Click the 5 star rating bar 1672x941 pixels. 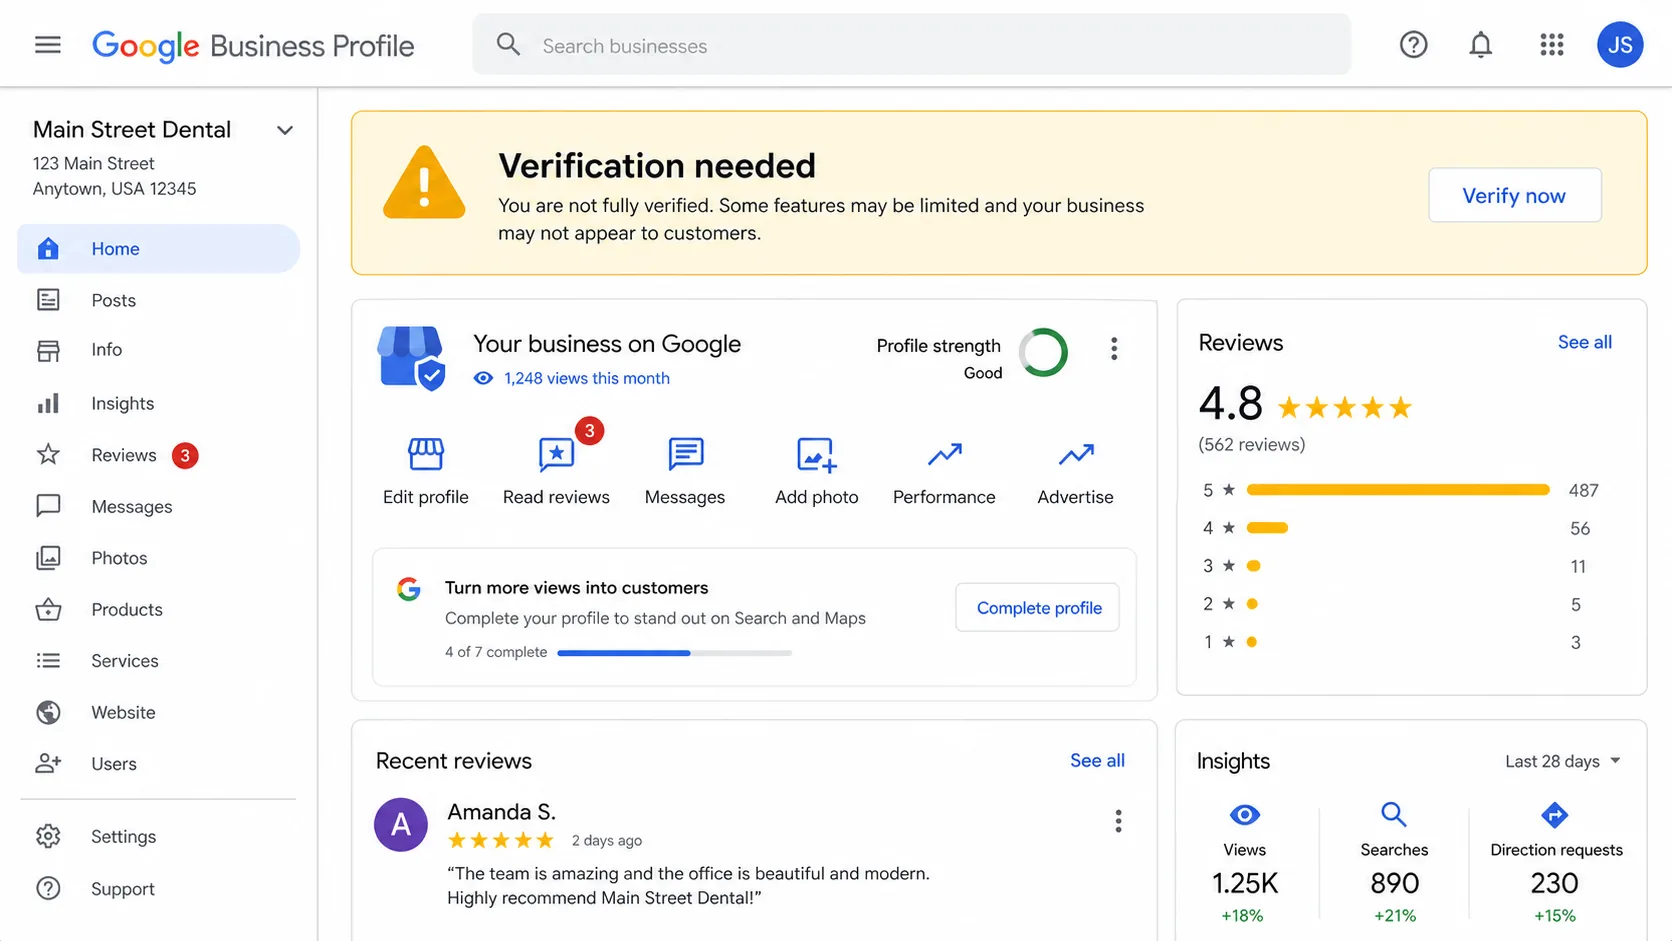click(1398, 490)
